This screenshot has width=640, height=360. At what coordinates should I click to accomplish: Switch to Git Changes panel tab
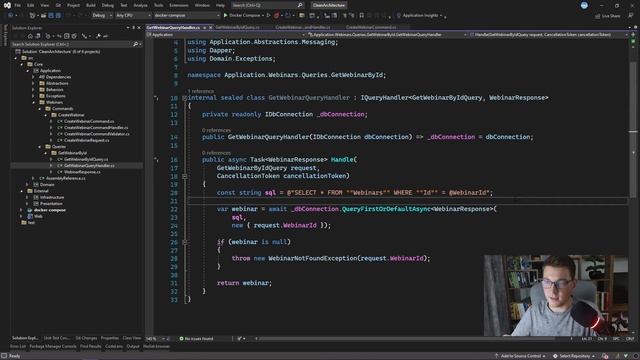[x=86, y=338]
